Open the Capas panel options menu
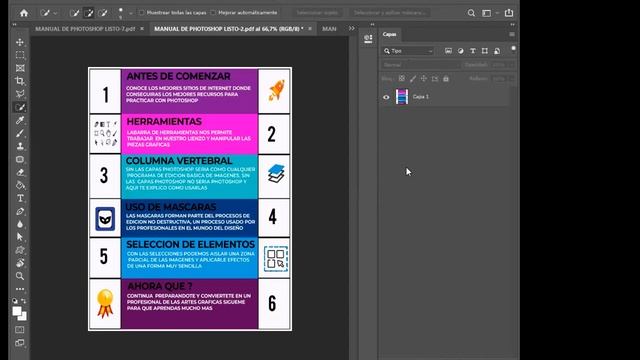Image resolution: width=640 pixels, height=360 pixels. click(x=512, y=35)
